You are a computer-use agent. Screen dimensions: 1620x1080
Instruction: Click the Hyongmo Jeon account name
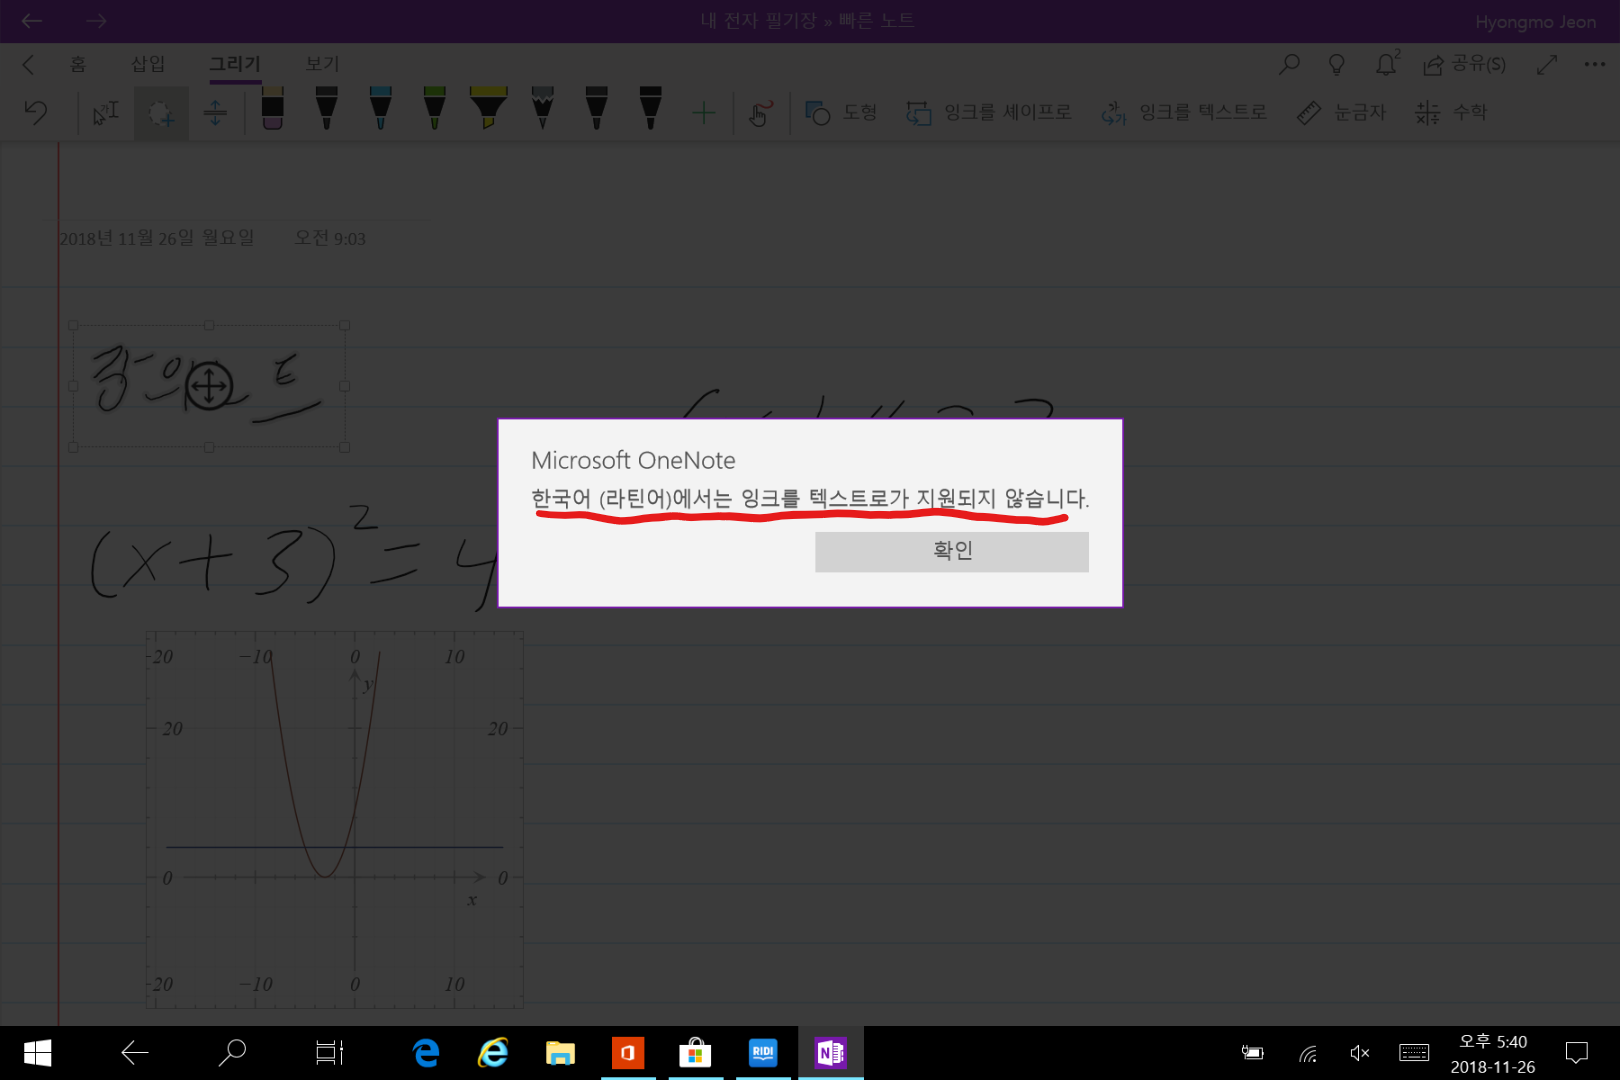point(1535,22)
